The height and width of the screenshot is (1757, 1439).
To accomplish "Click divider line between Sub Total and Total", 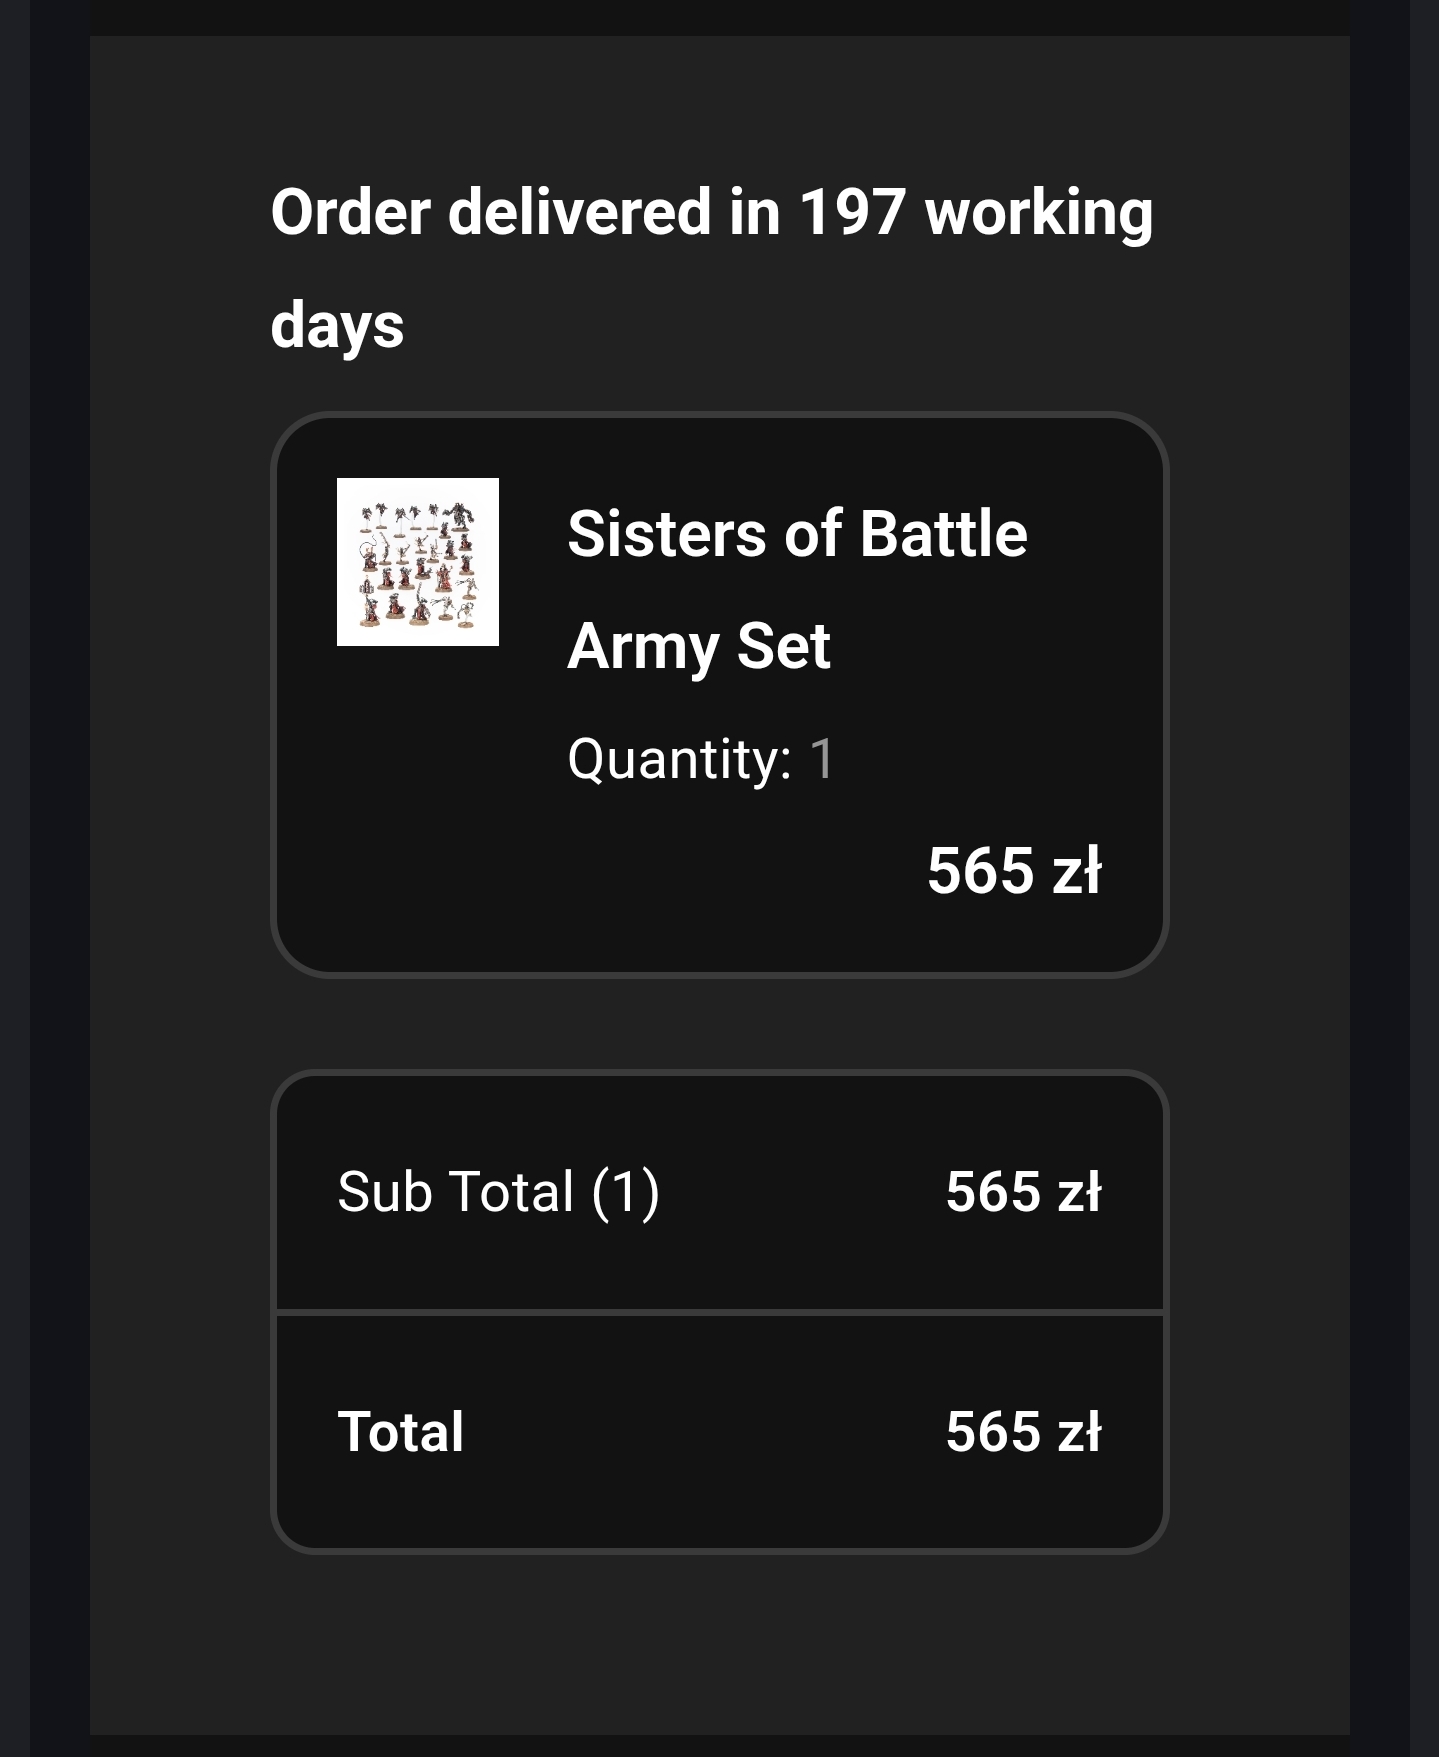I will point(719,1311).
